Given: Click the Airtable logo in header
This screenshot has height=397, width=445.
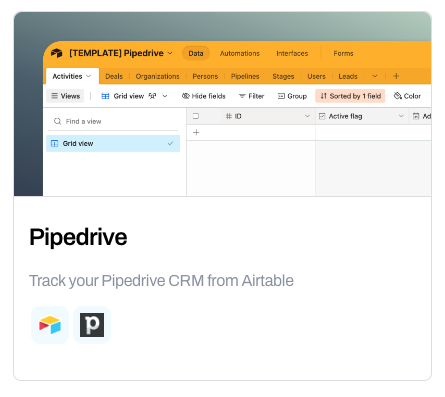Looking at the screenshot, I should pos(57,53).
